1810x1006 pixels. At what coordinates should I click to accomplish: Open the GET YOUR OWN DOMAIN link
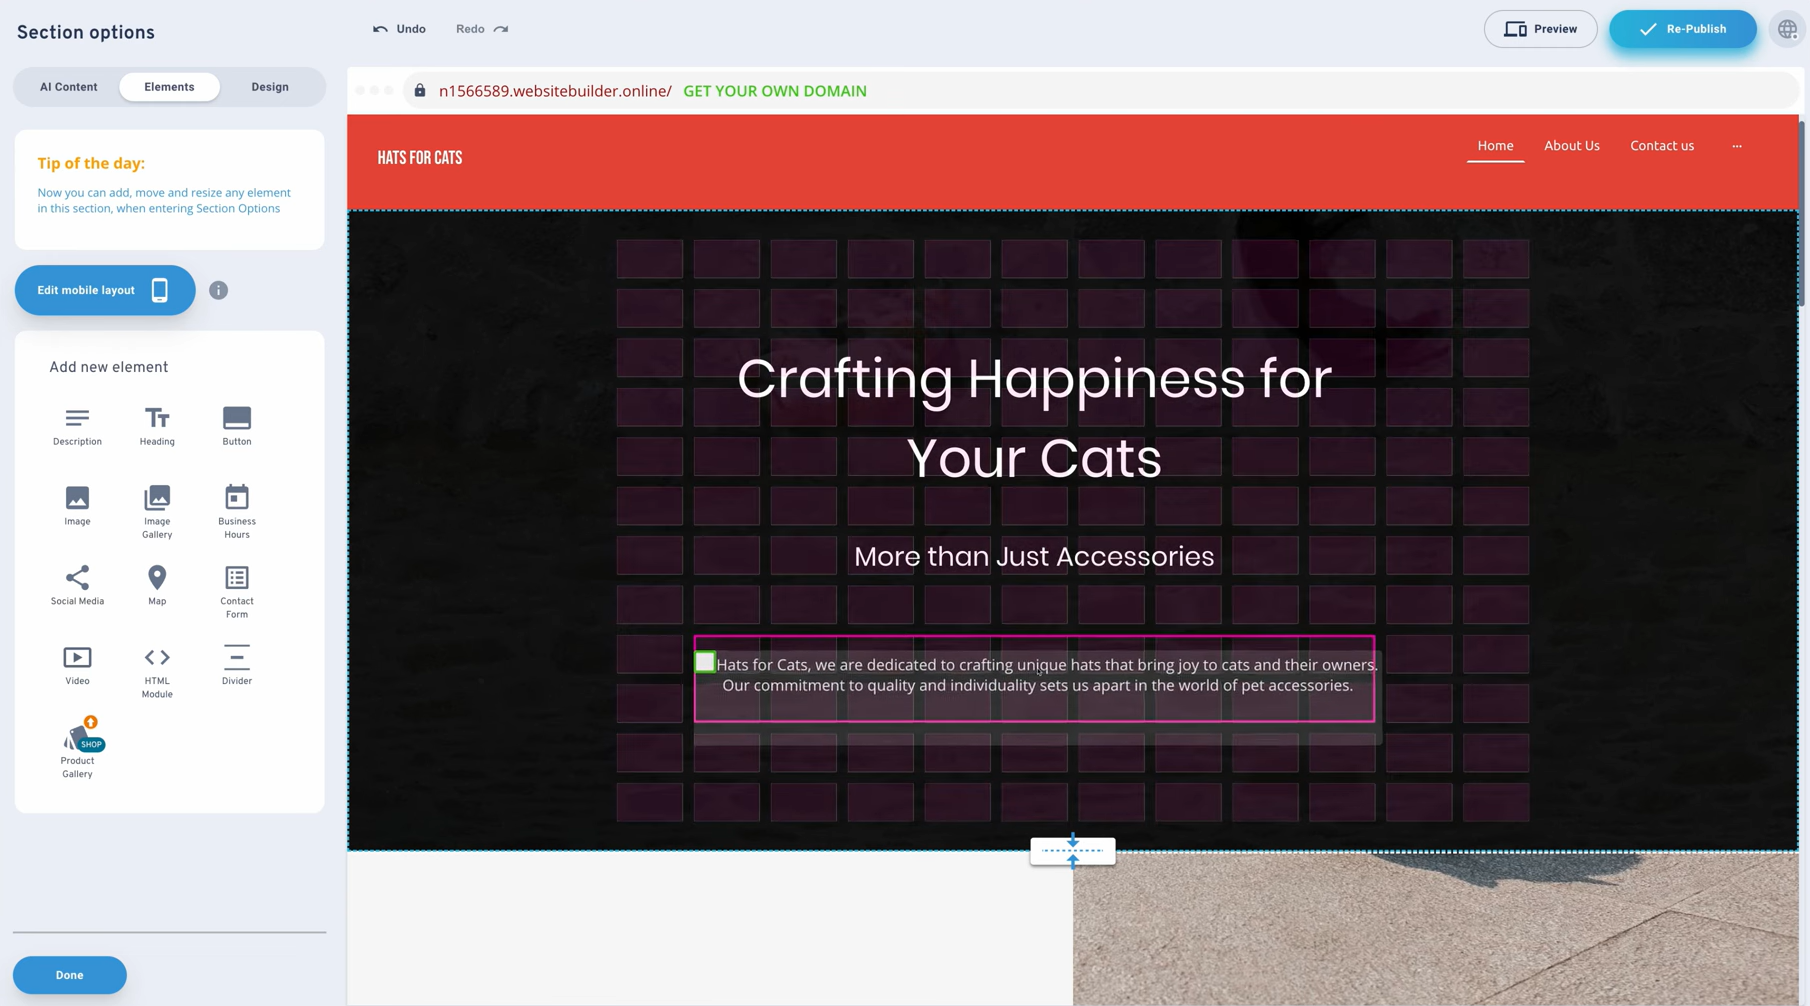(774, 91)
